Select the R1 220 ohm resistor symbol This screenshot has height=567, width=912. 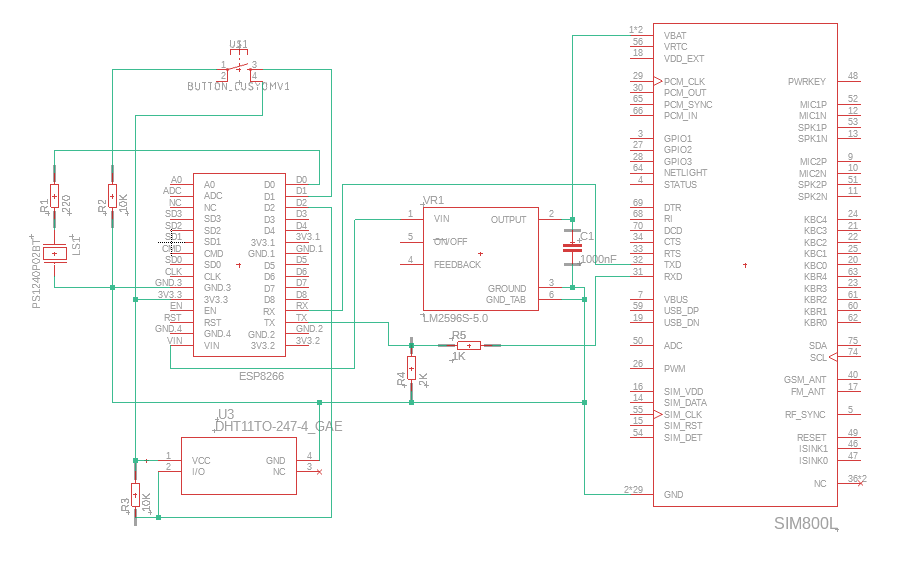(x=55, y=195)
